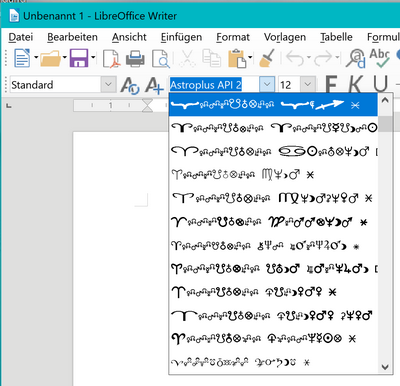Open the Einfügen menu
The height and width of the screenshot is (386, 400).
(x=181, y=37)
